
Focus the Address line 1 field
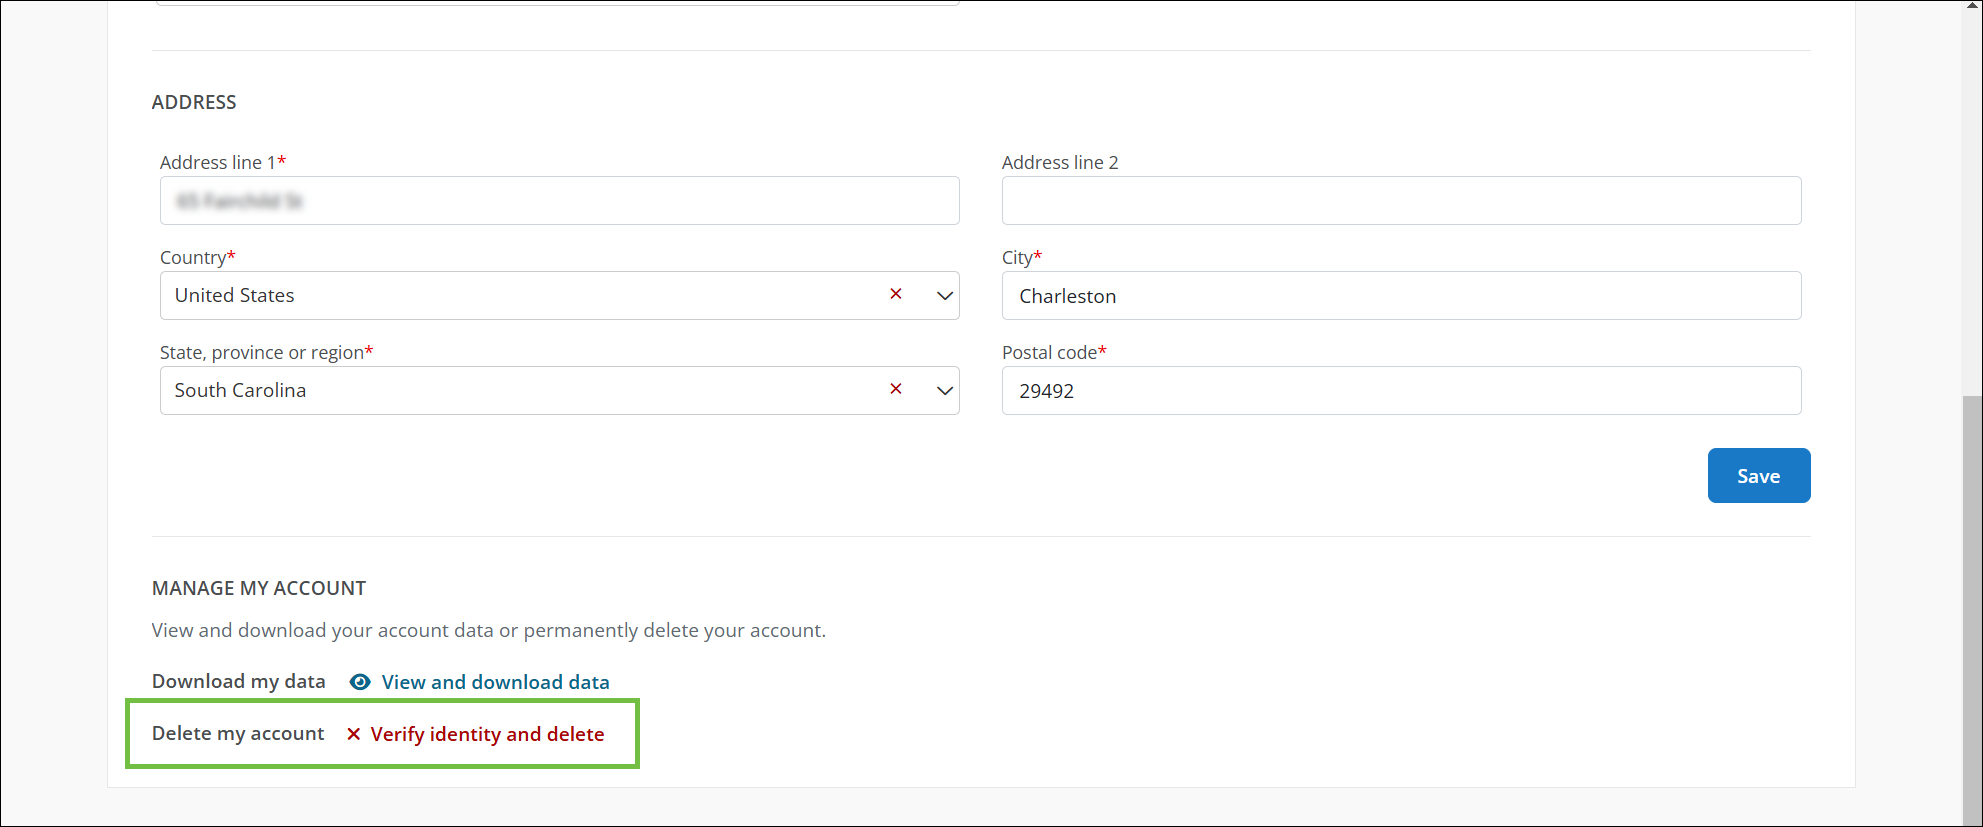point(559,201)
